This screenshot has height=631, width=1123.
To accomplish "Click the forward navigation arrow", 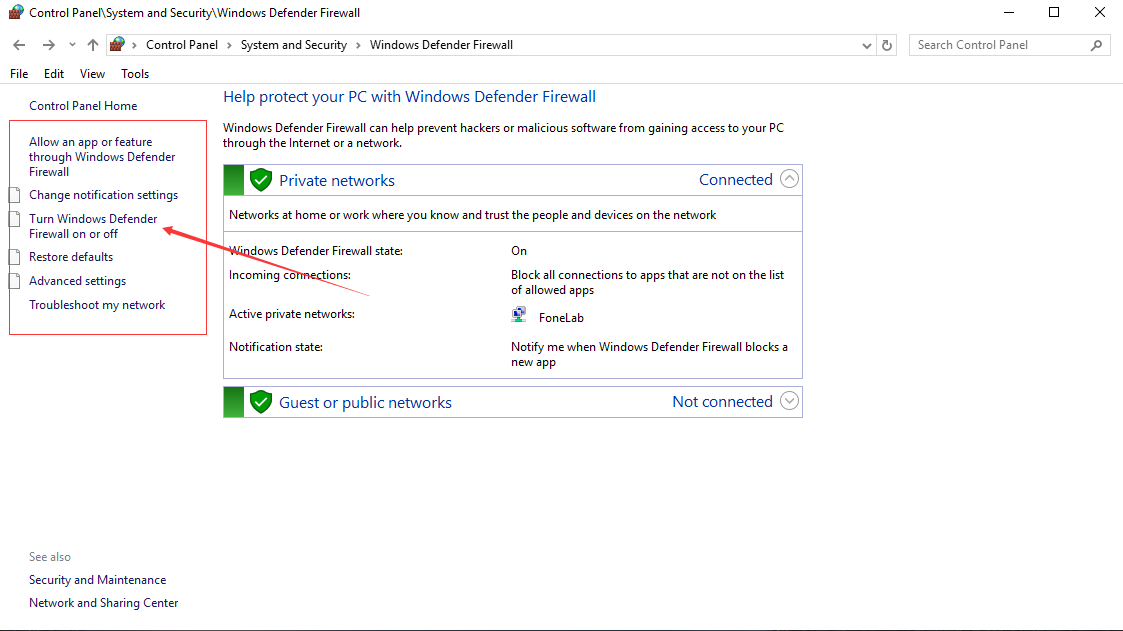I will click(x=48, y=45).
